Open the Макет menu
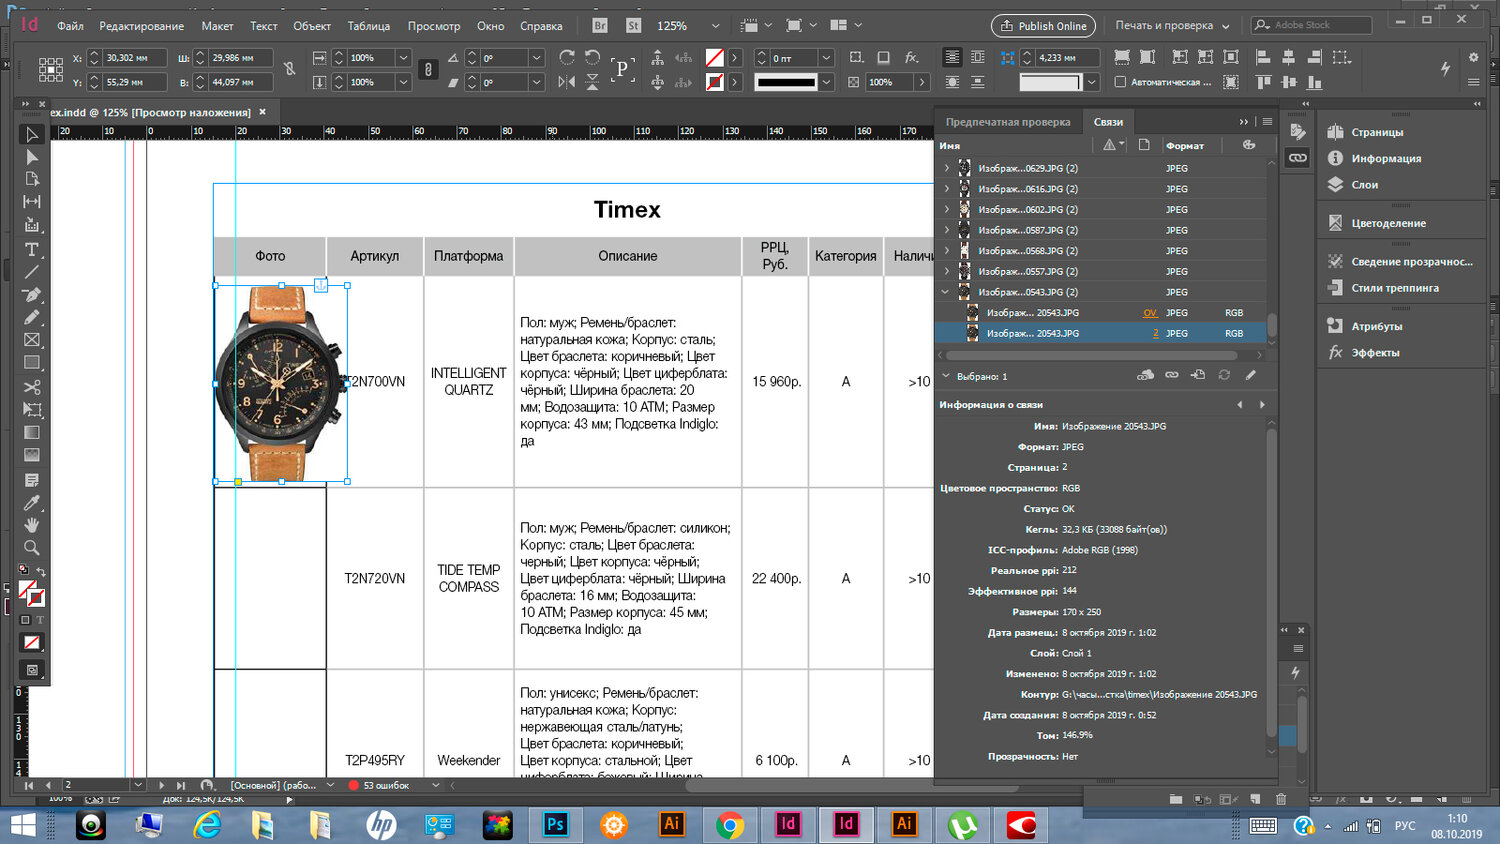Image resolution: width=1500 pixels, height=844 pixels. tap(217, 26)
